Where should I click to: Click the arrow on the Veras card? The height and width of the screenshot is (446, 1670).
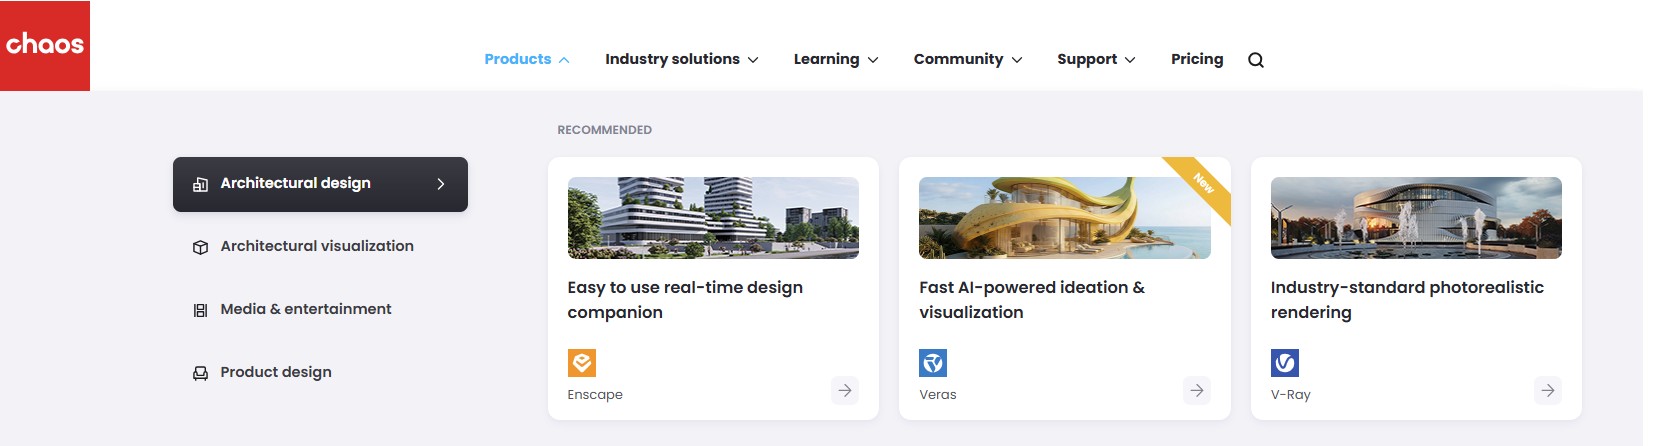1196,390
